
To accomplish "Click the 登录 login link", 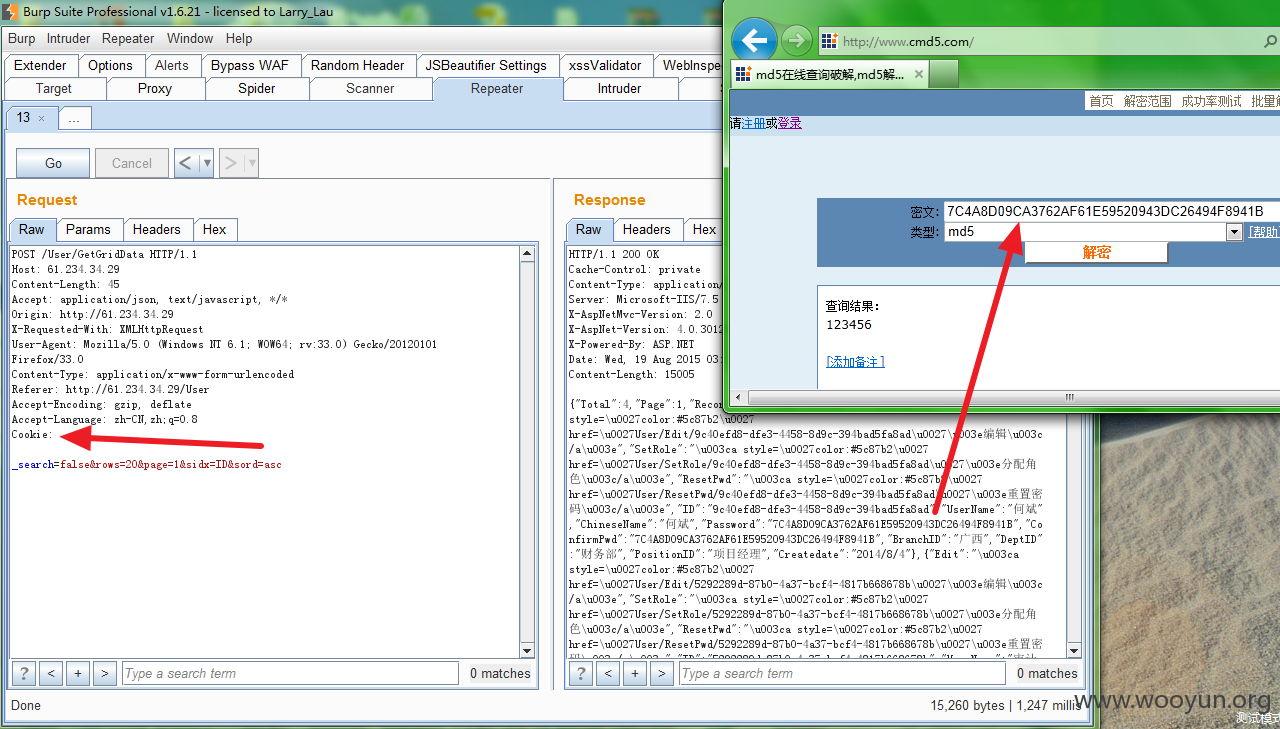I will (790, 123).
